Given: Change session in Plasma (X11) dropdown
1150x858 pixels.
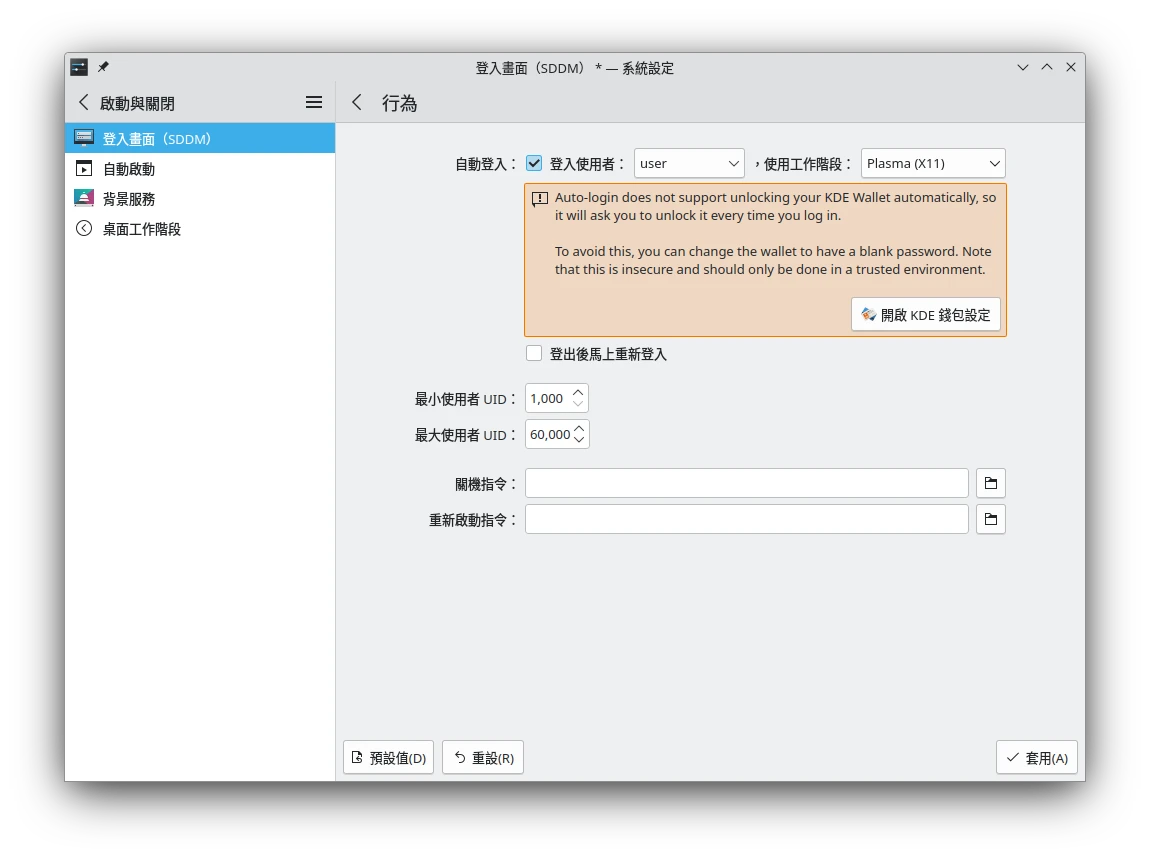Looking at the screenshot, I should 932,163.
